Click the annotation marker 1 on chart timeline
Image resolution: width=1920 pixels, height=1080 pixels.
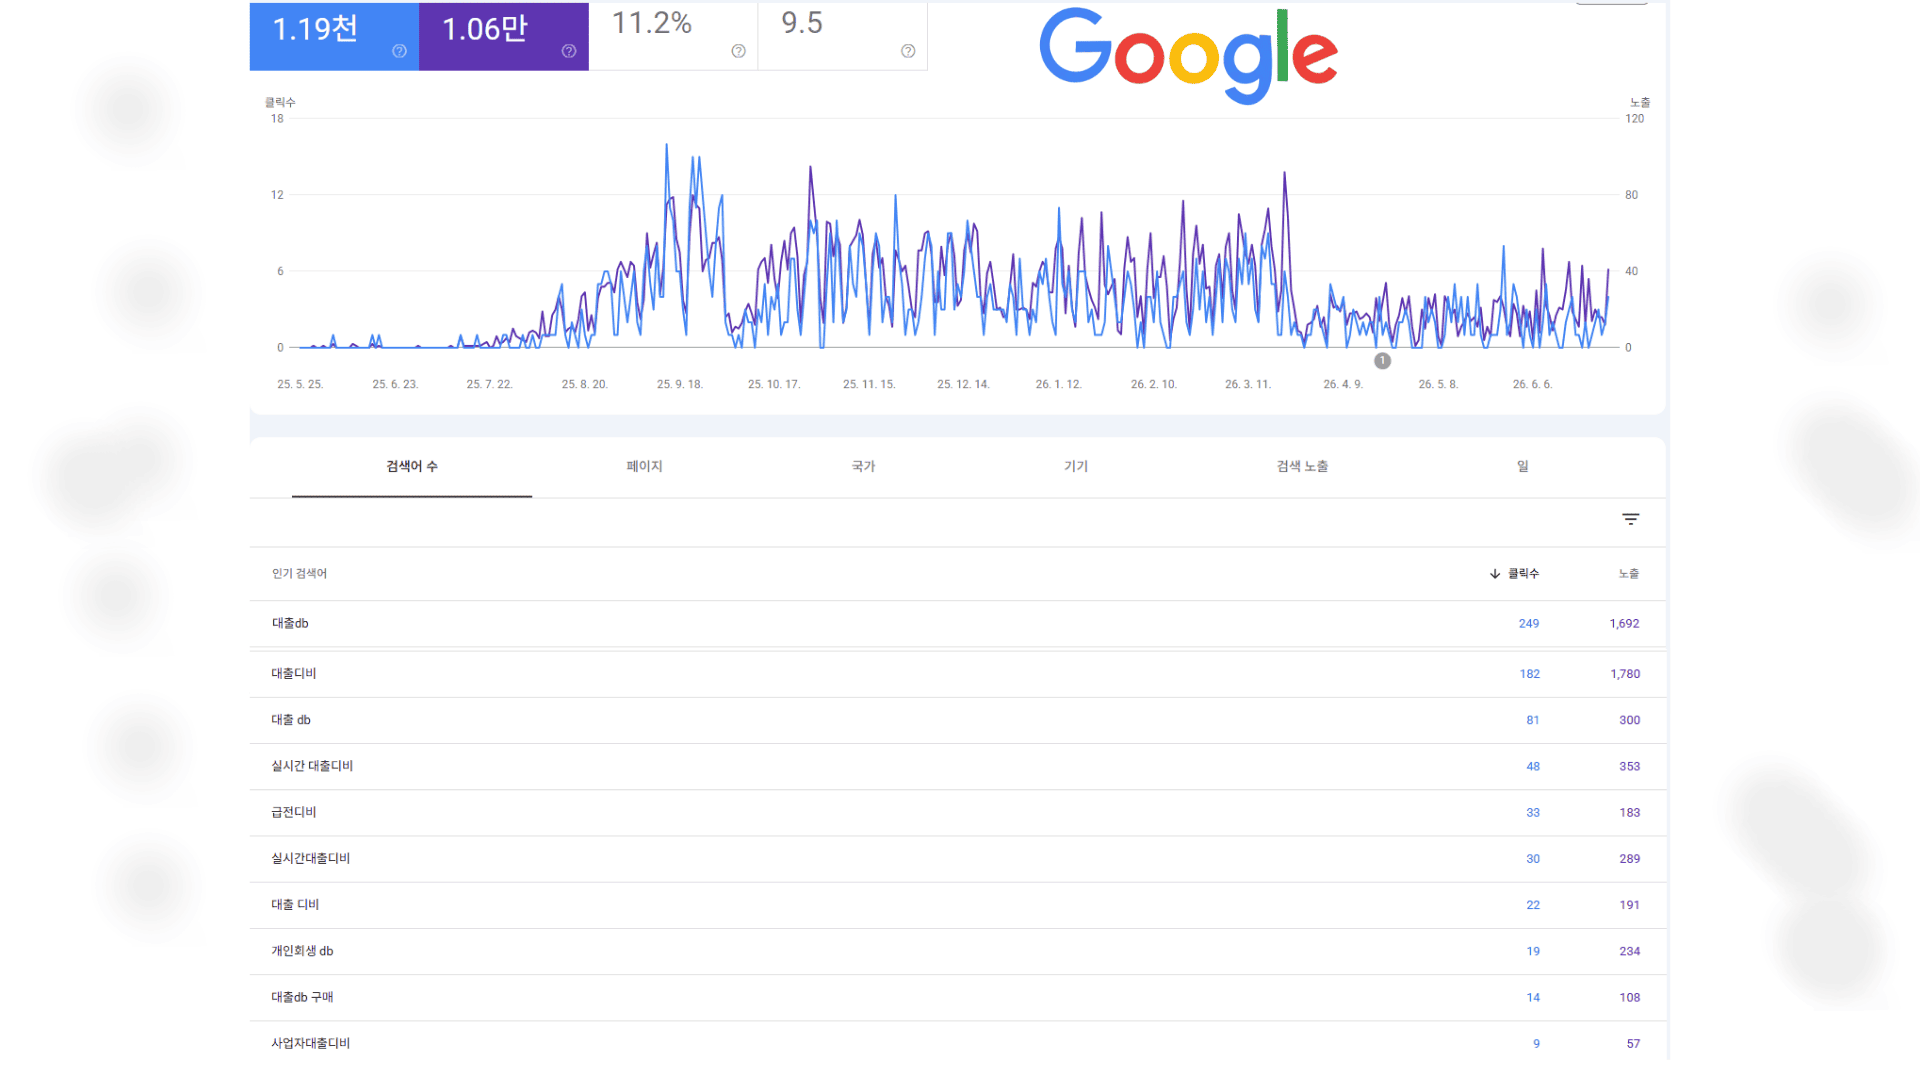1382,361
